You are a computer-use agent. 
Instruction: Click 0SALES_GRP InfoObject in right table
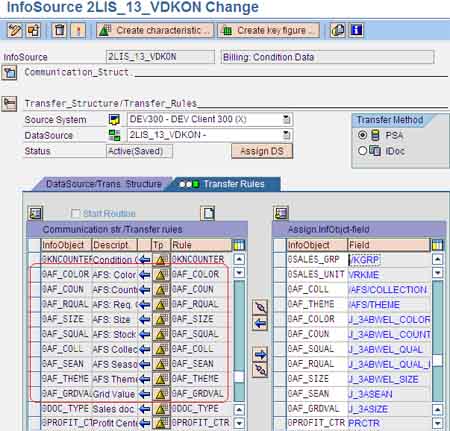pos(317,260)
